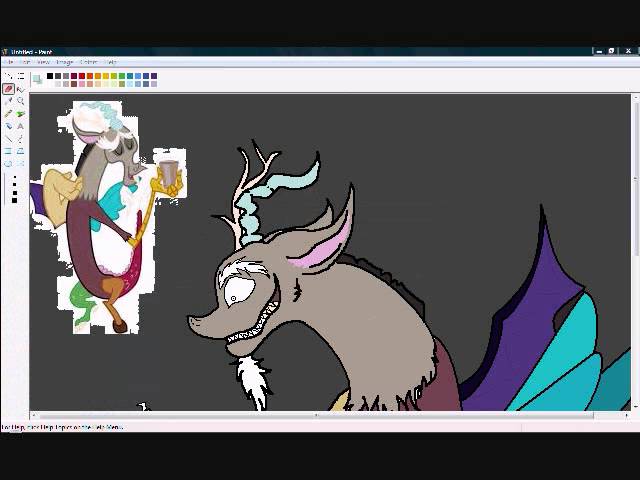Select the Rounded Rectangle tool

pyautogui.click(x=21, y=164)
